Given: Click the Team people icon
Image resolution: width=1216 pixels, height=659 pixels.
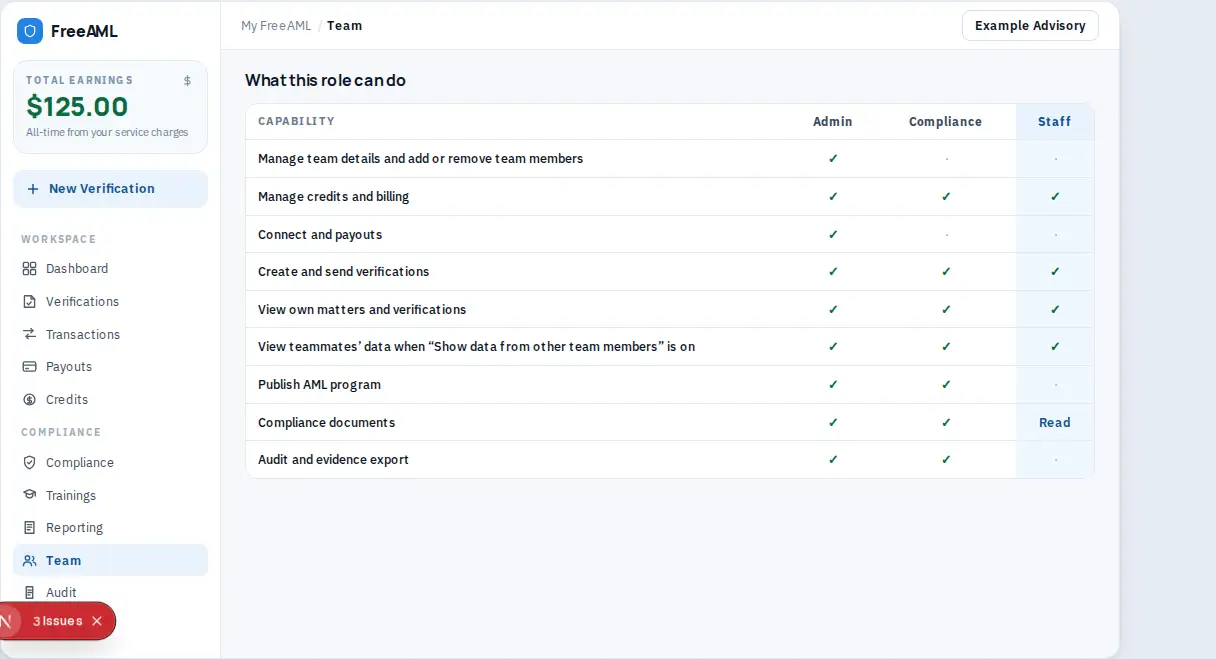Looking at the screenshot, I should pyautogui.click(x=29, y=561).
